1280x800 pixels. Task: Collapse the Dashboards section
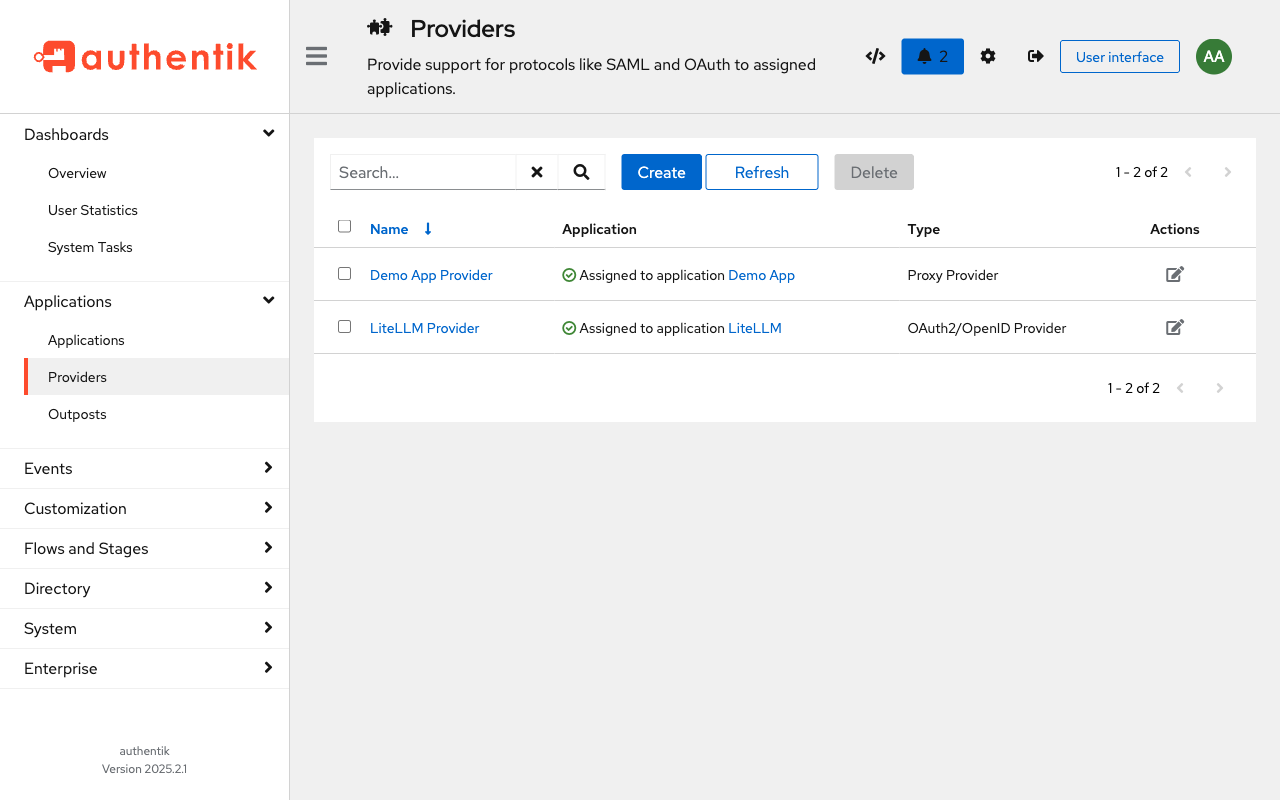(x=144, y=134)
